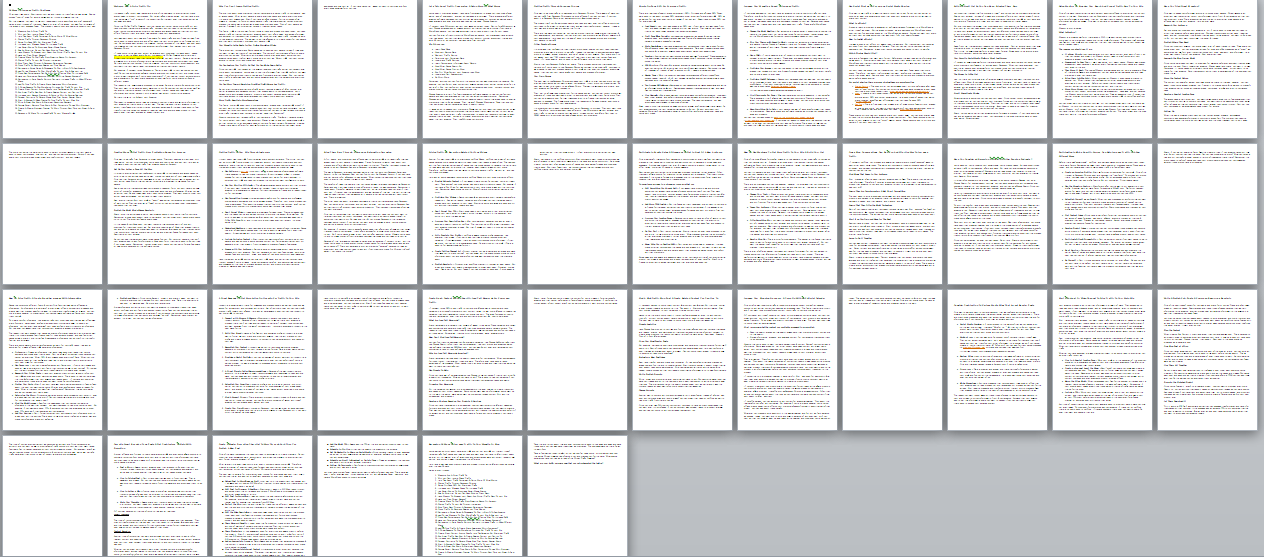Select the first page in the second row
This screenshot has width=1264, height=557.
[x=52, y=214]
